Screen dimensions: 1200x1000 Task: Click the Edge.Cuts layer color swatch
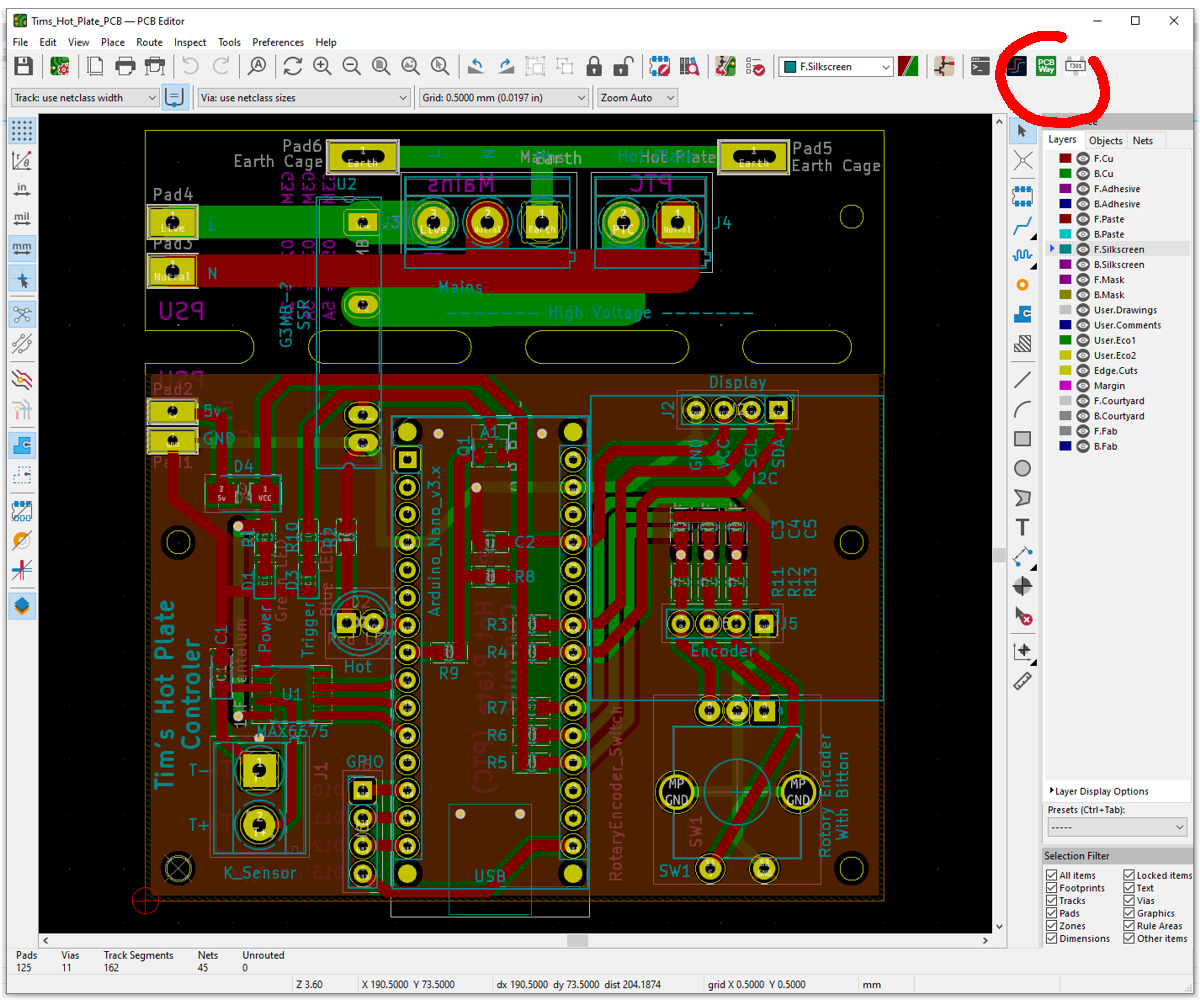coord(1064,370)
